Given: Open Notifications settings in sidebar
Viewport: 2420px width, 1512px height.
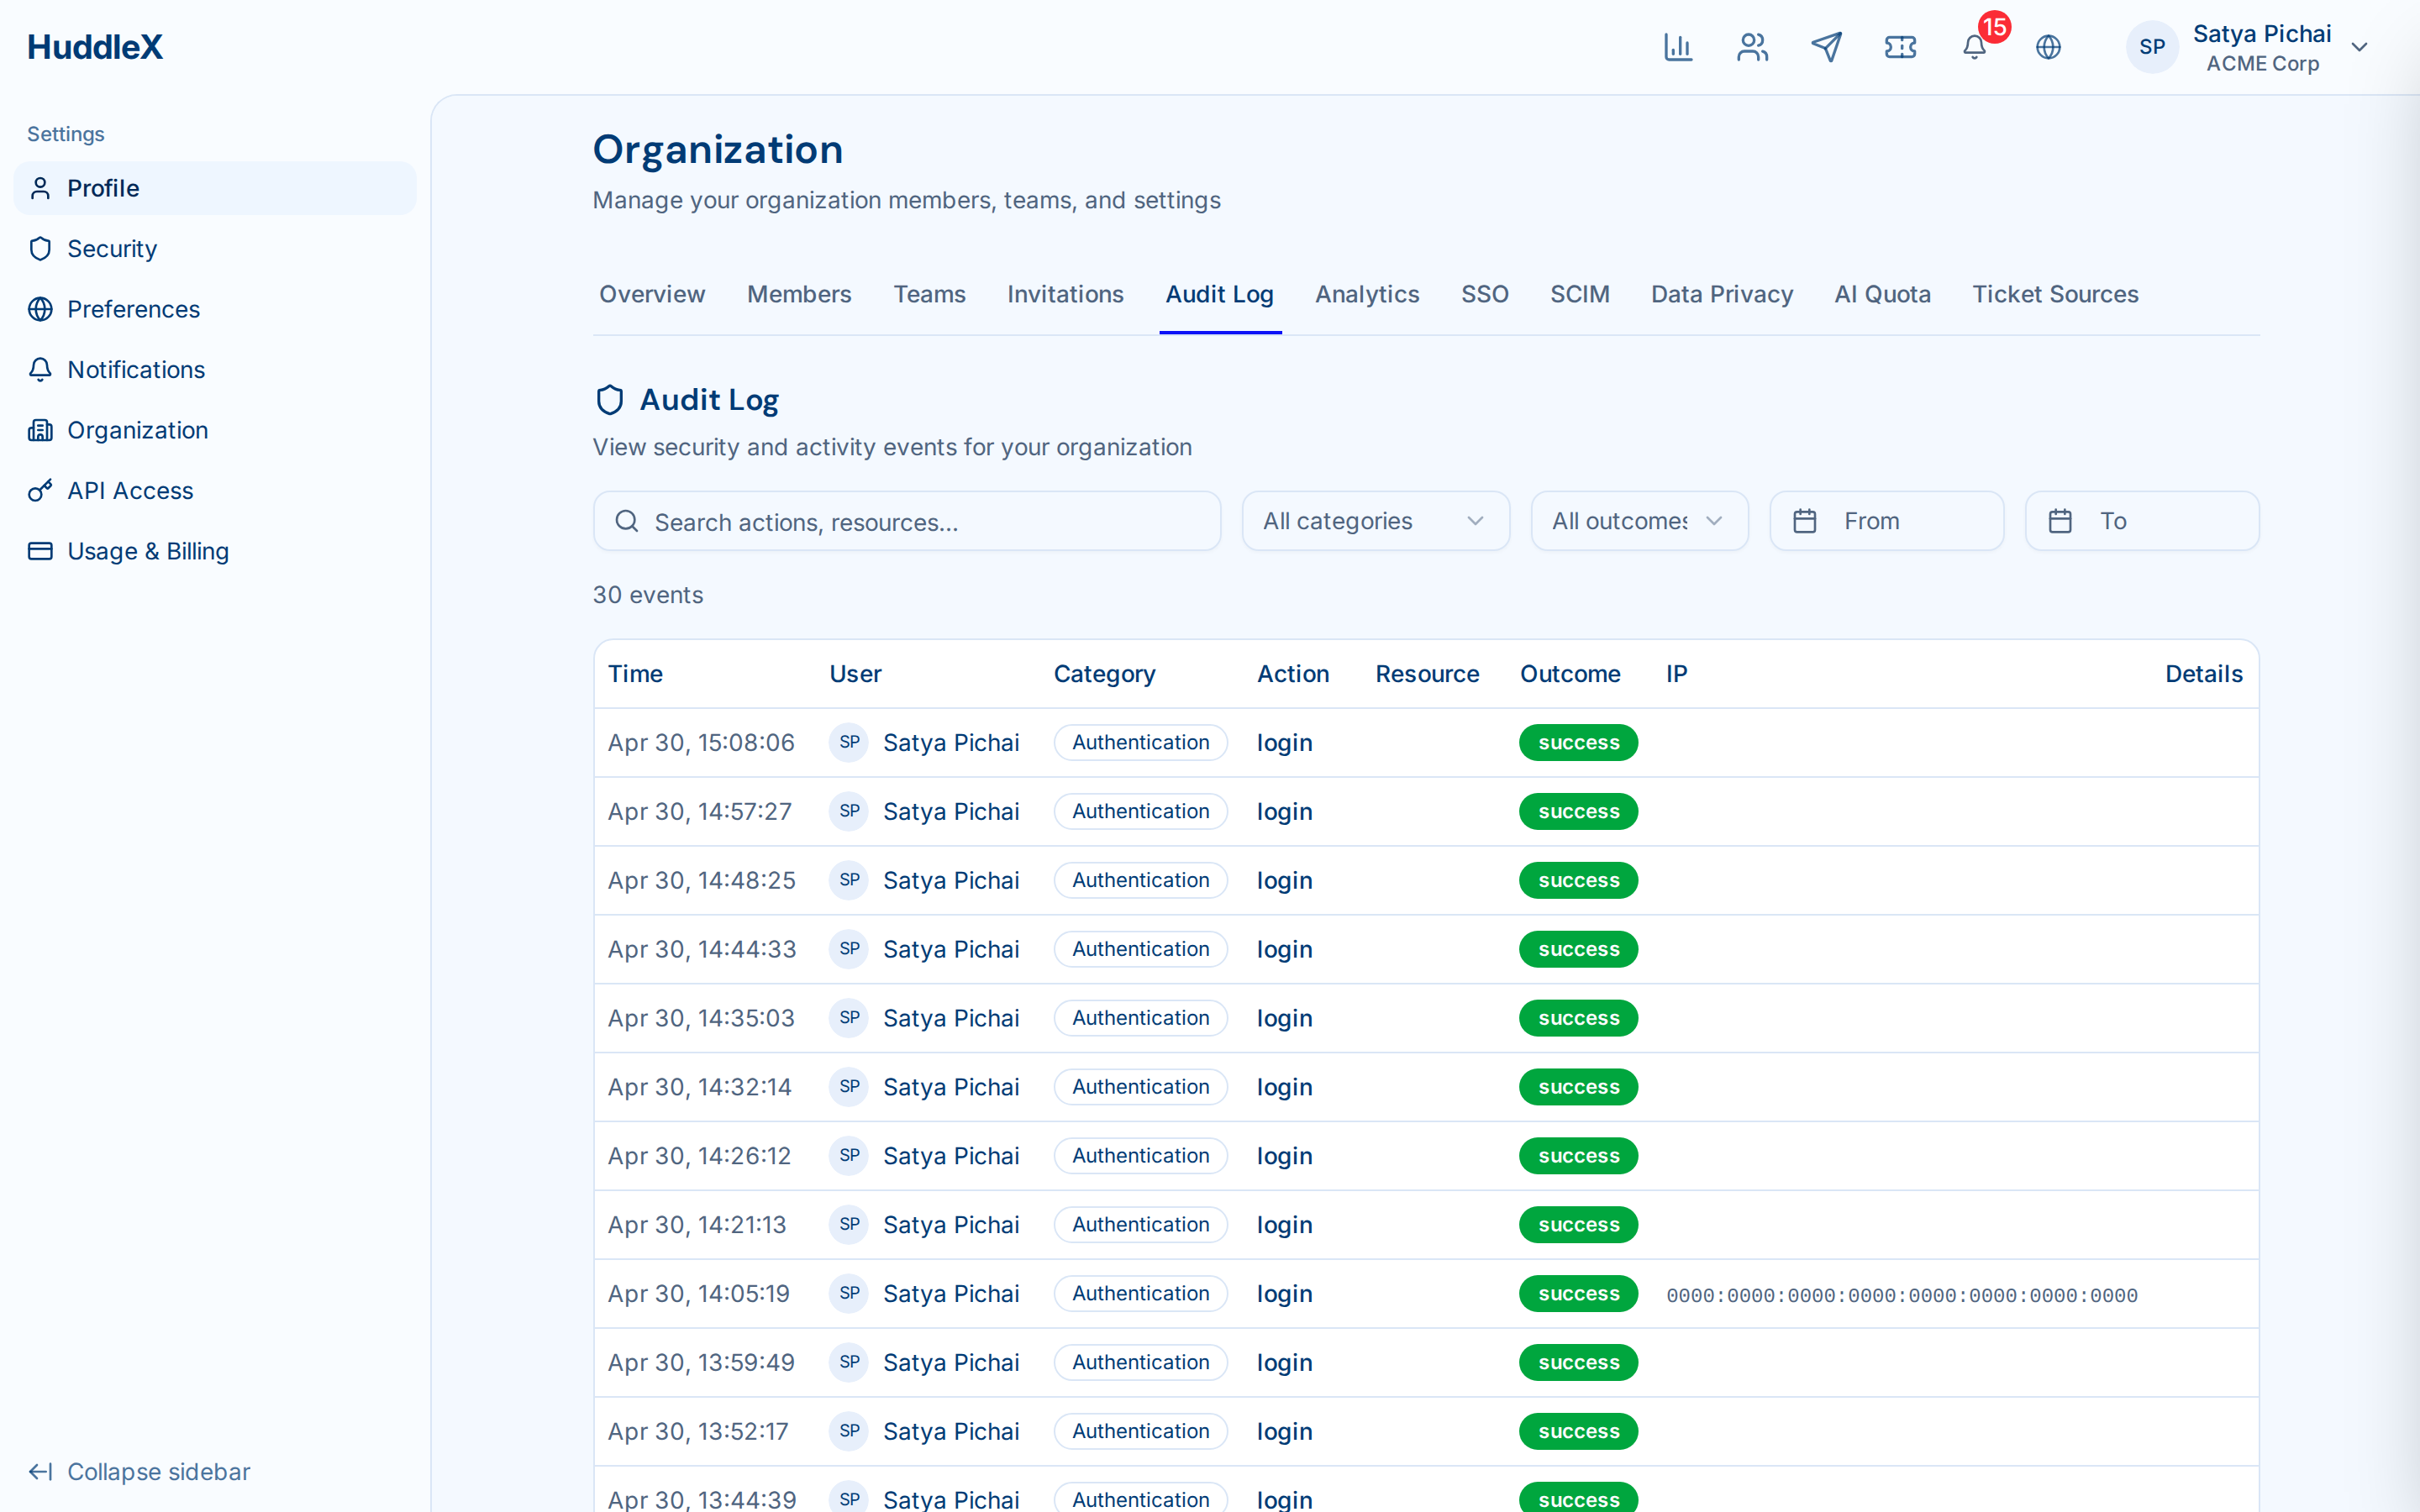Looking at the screenshot, I should click(215, 370).
